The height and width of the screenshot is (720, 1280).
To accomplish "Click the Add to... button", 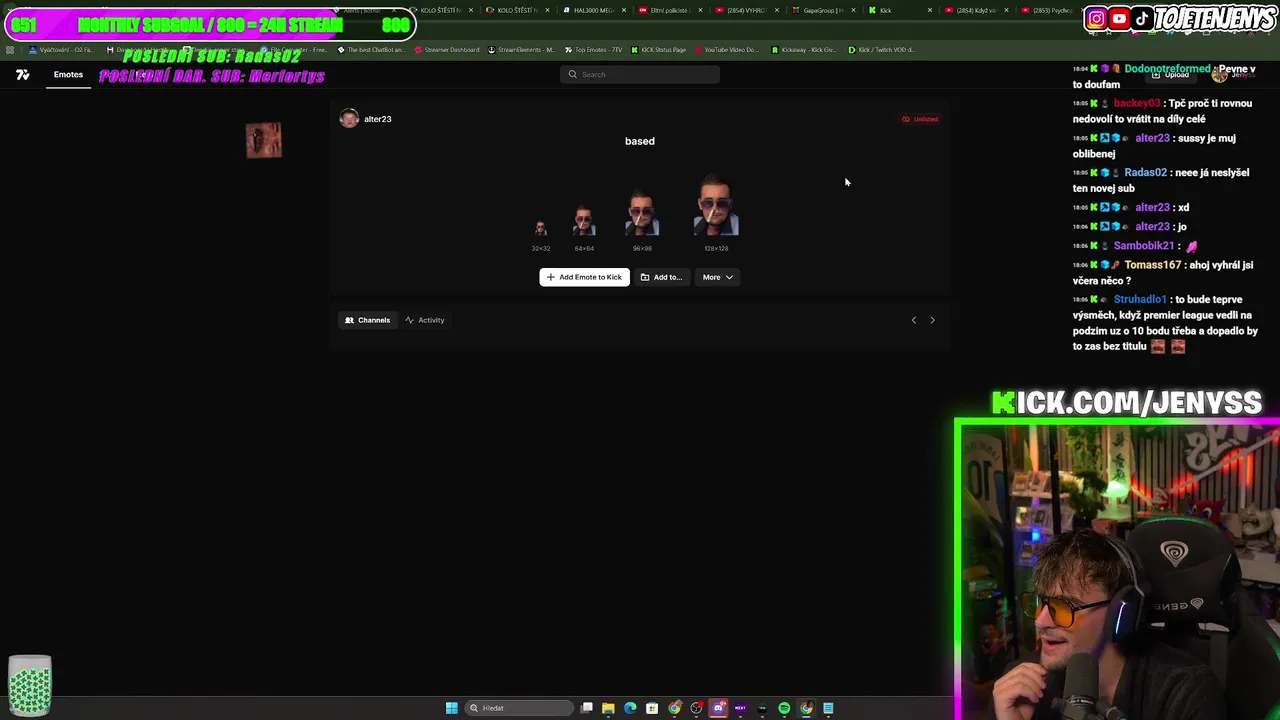I will pos(661,277).
